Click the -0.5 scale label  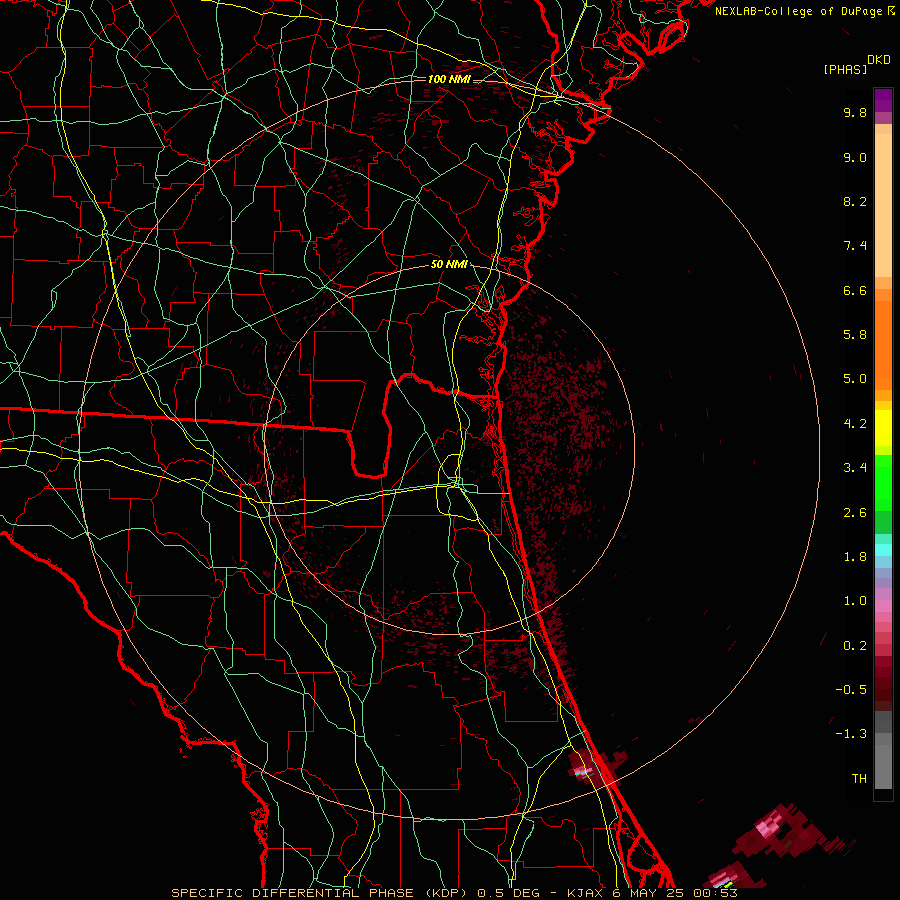(x=851, y=690)
